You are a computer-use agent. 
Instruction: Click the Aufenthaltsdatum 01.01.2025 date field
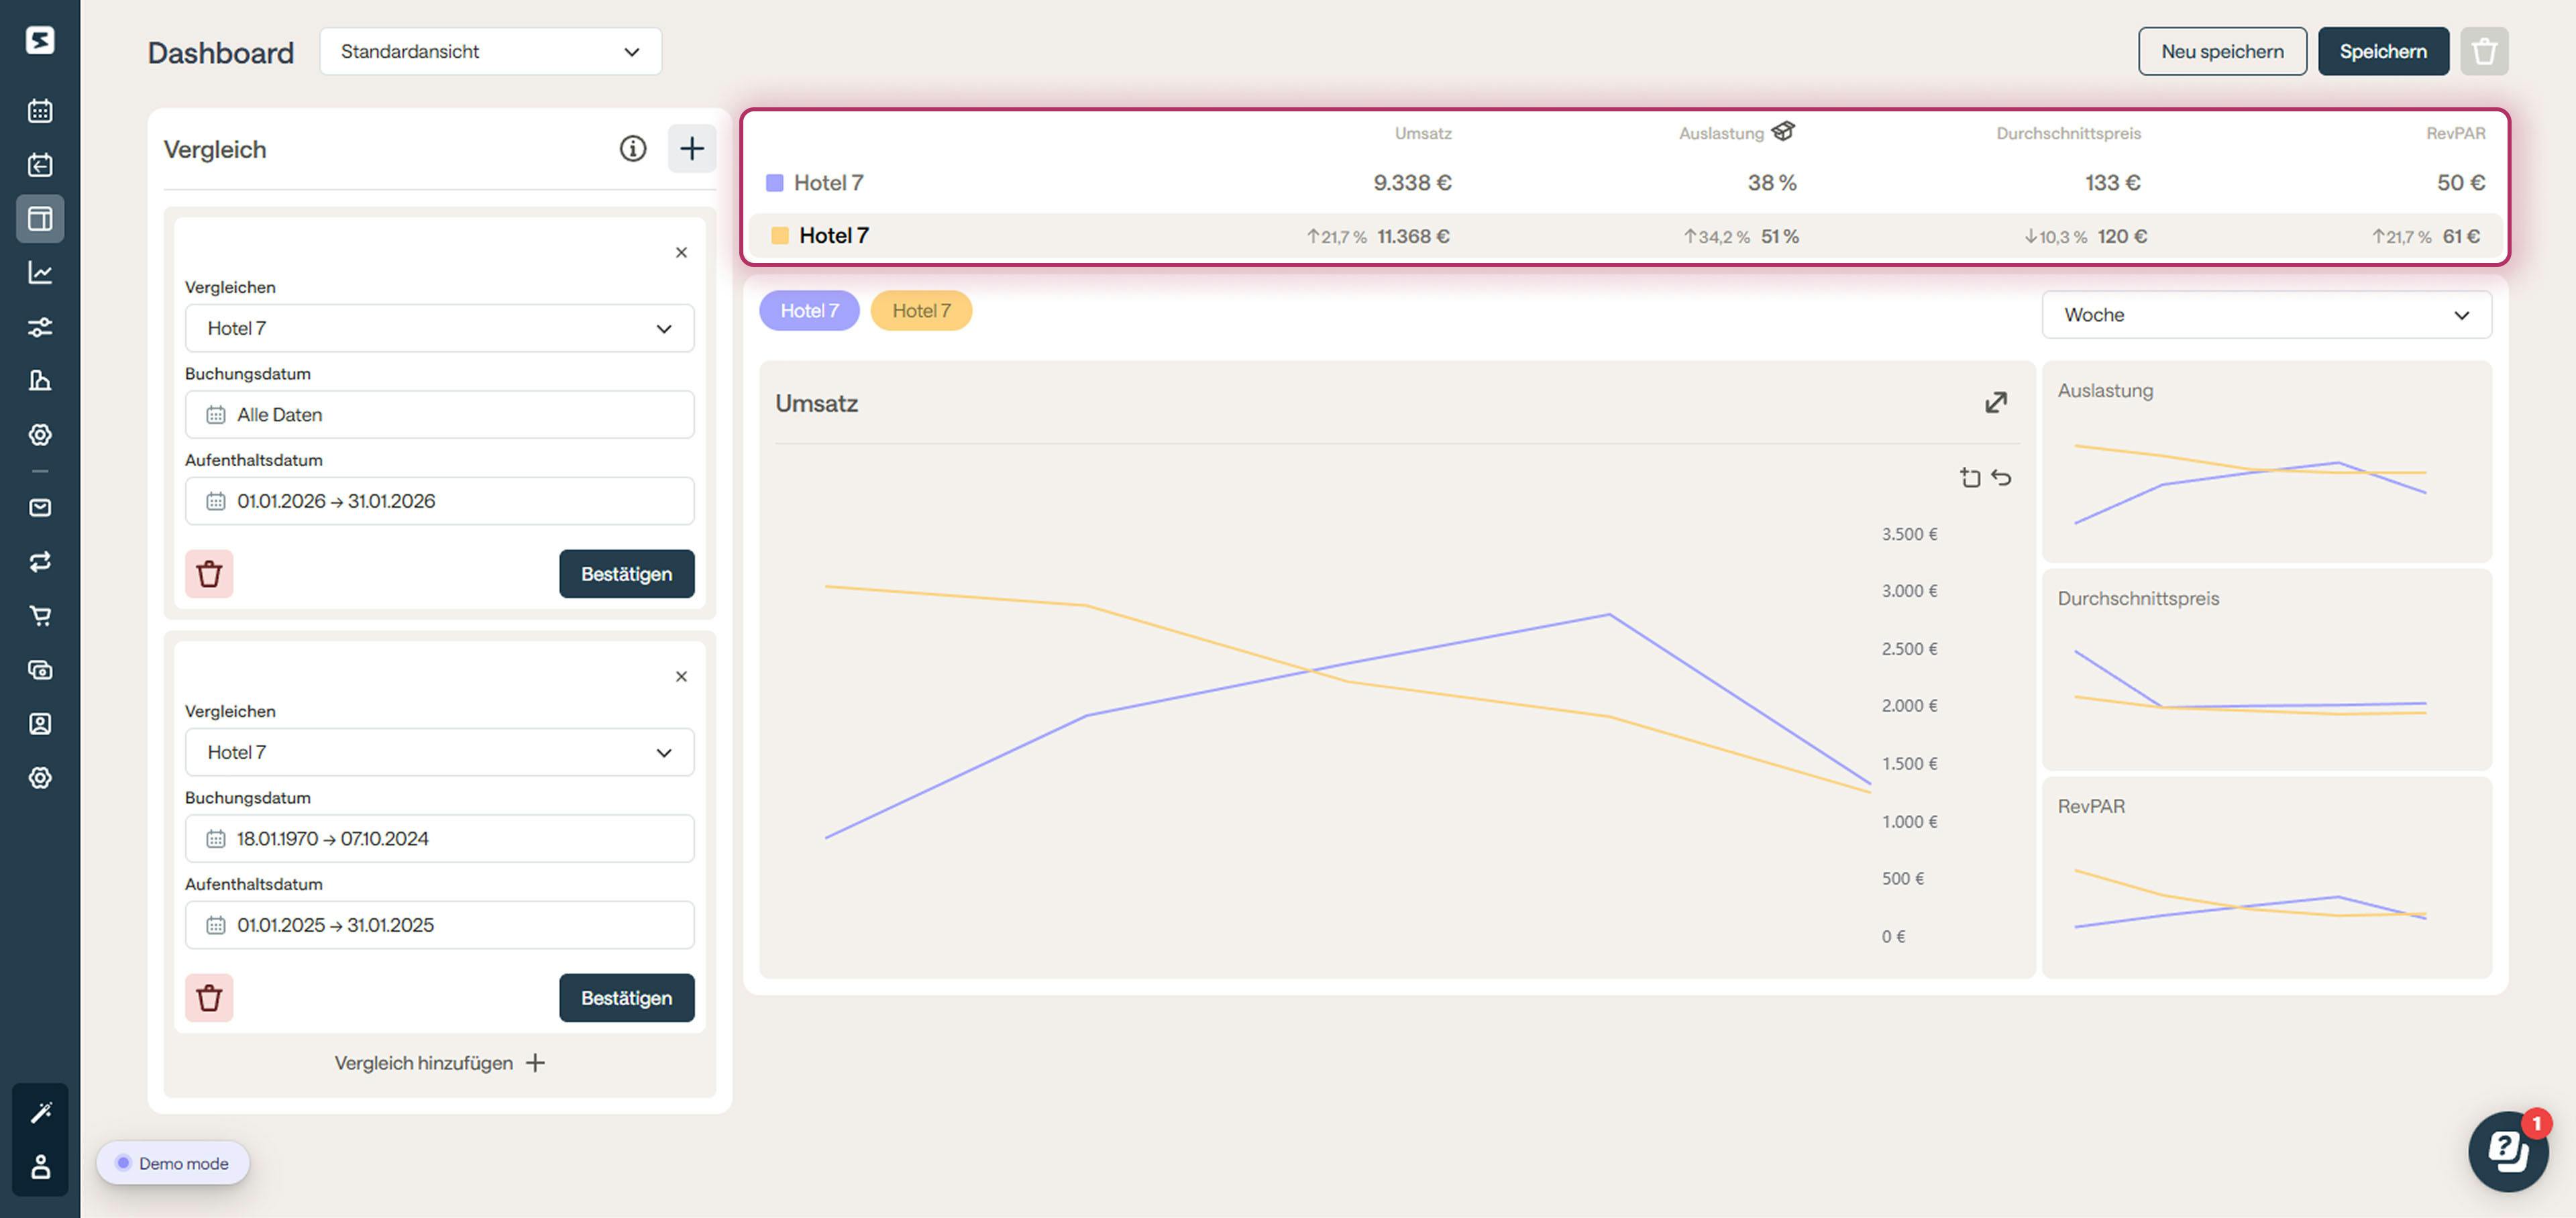tap(439, 925)
